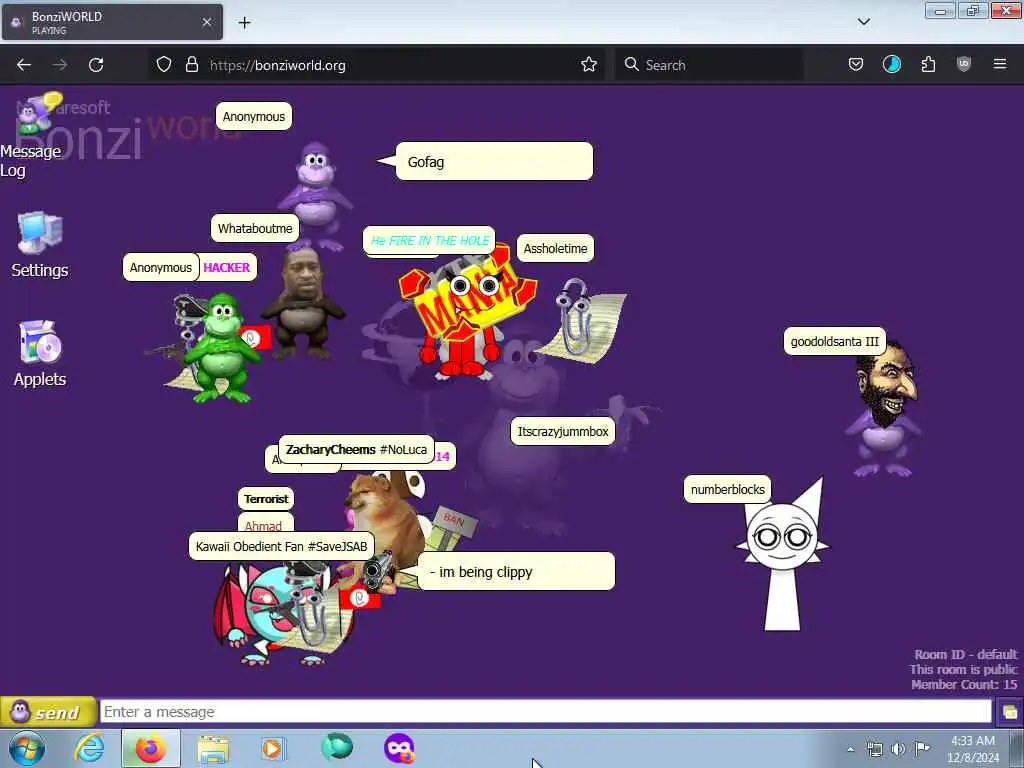Close the BonziWORLD tab
This screenshot has width=1024, height=768.
[x=207, y=22]
